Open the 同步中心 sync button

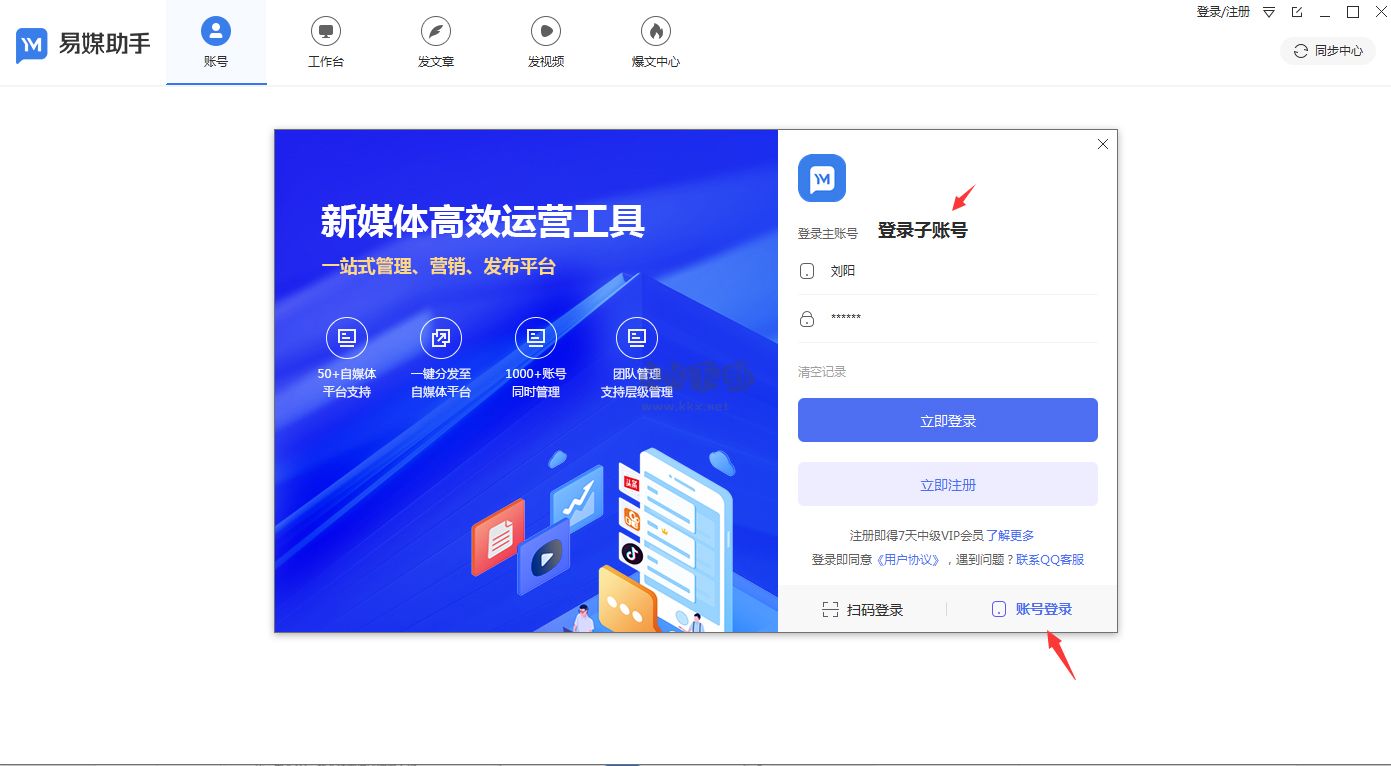[x=1328, y=51]
